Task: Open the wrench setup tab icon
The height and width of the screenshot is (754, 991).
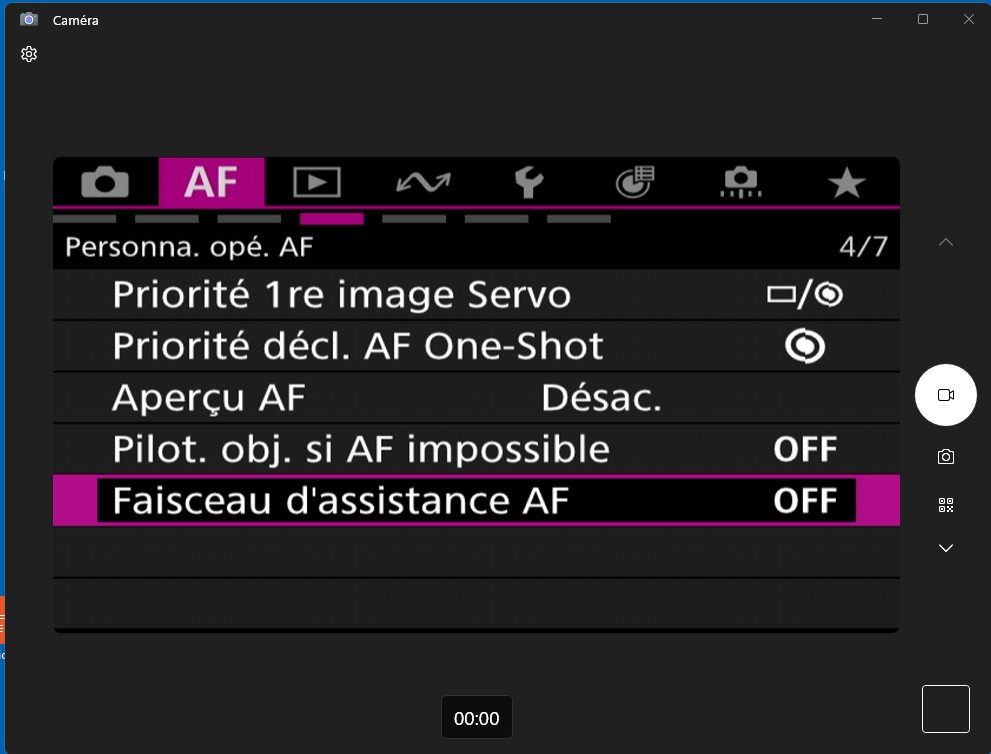Action: 529,182
